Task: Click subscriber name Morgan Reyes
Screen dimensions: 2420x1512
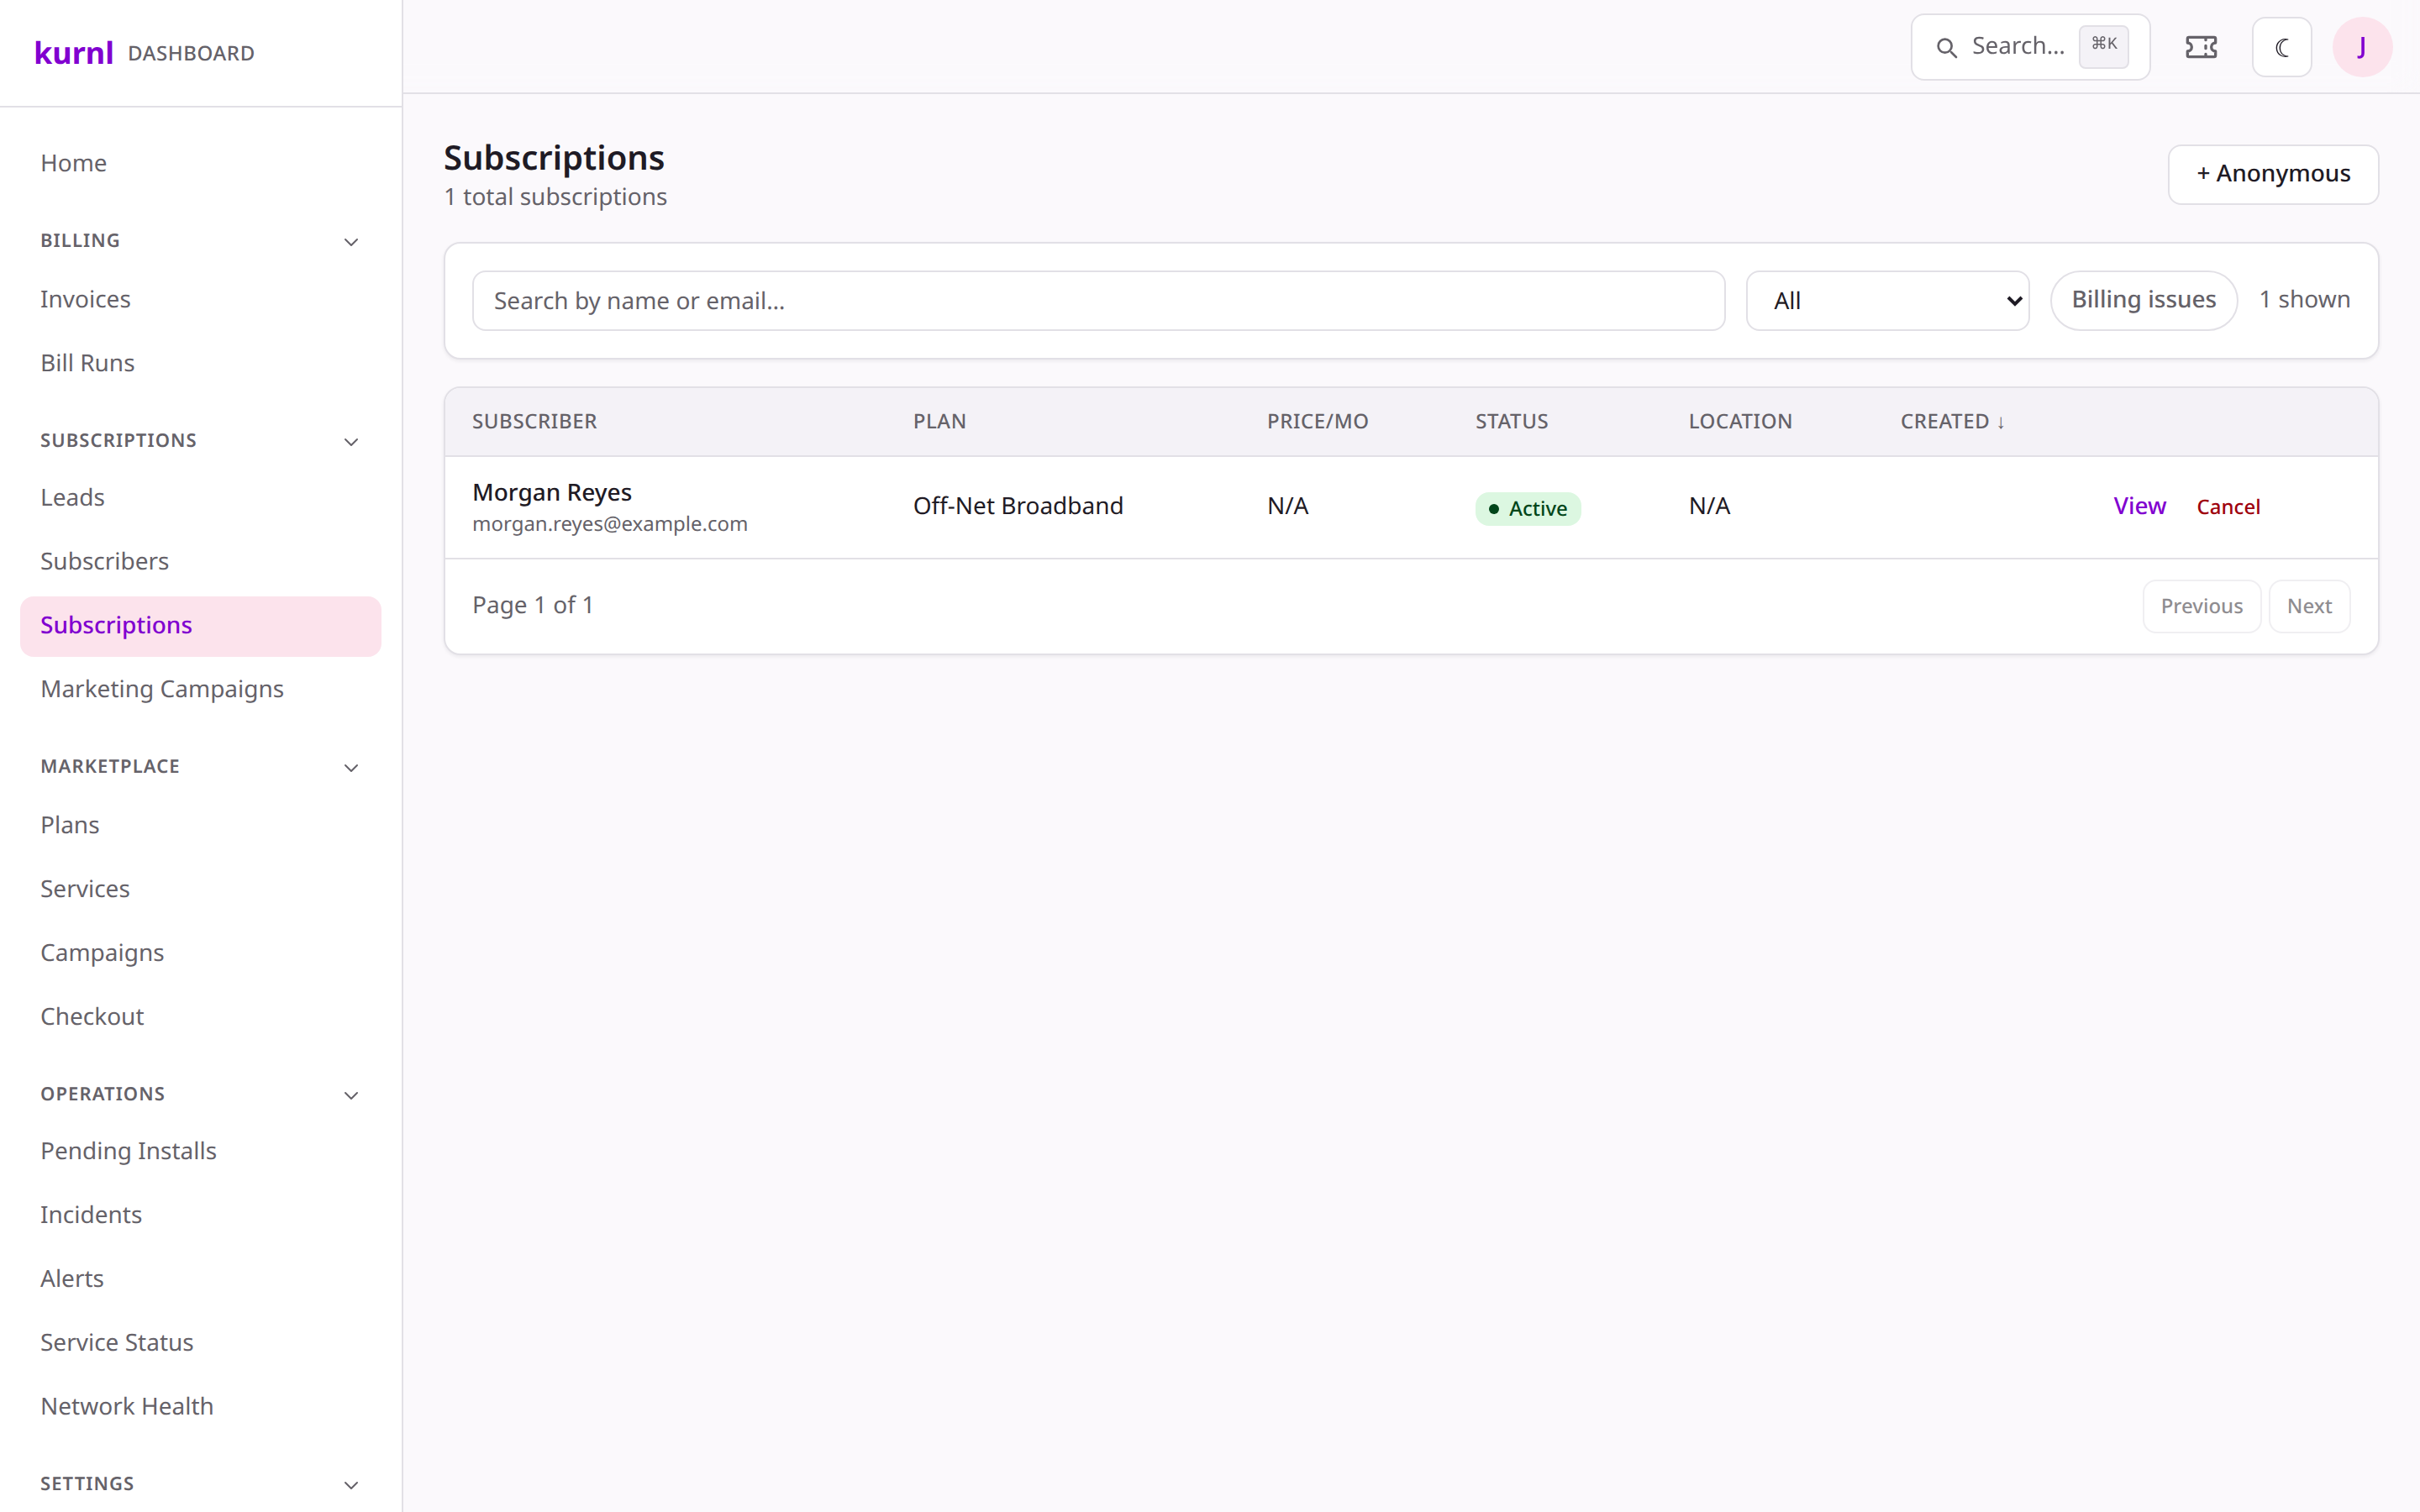Action: click(552, 493)
